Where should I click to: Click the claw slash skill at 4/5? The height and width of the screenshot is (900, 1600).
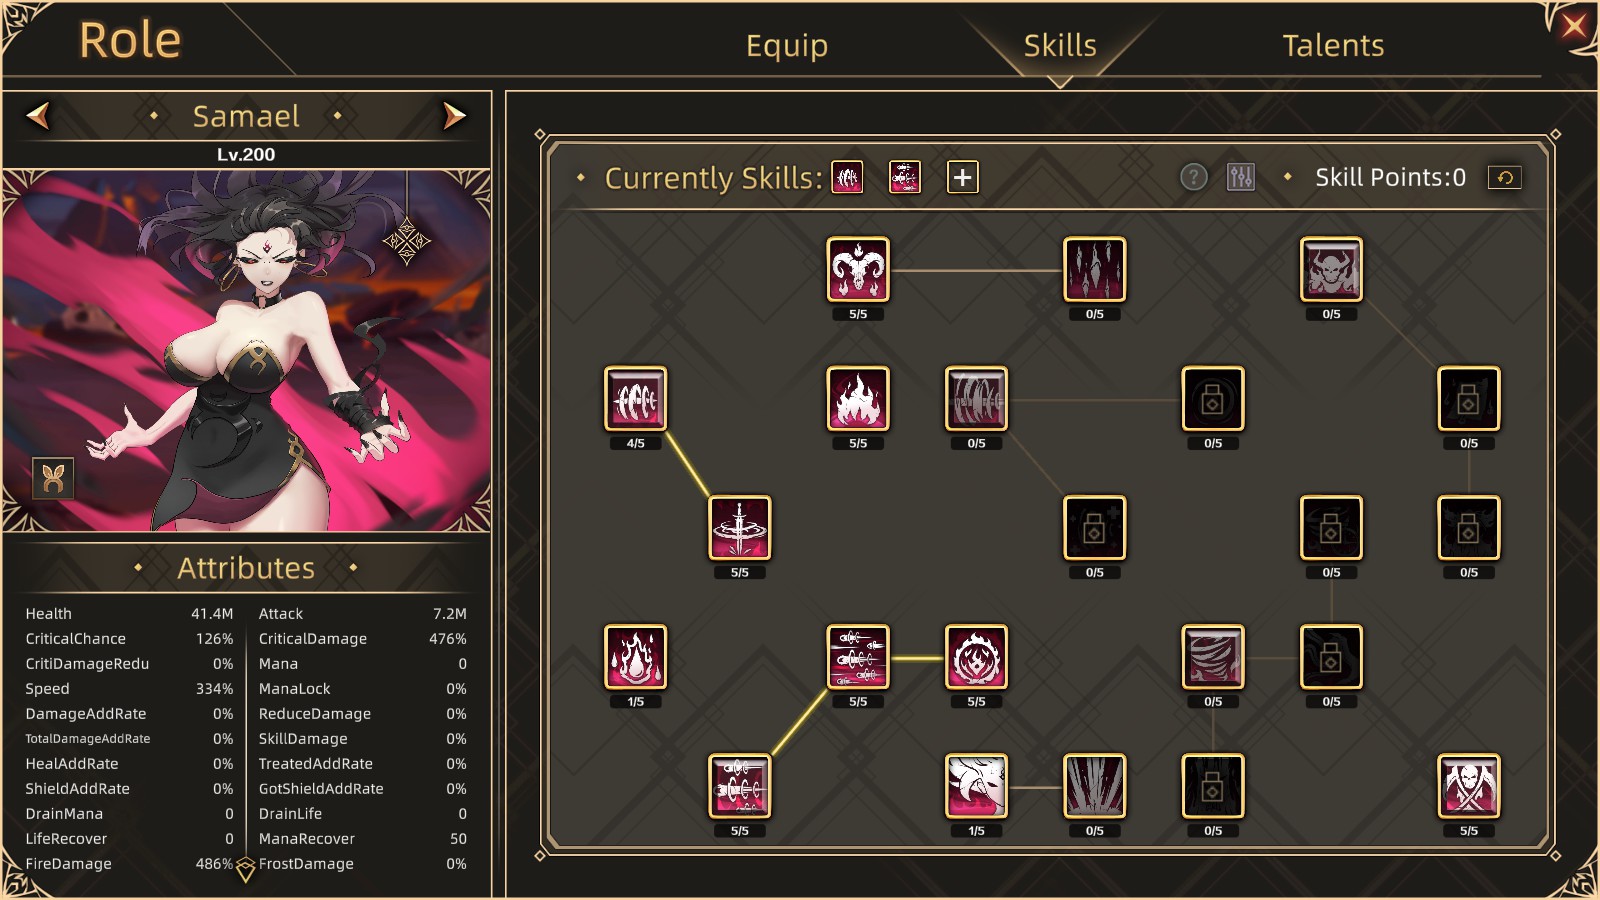tap(635, 398)
